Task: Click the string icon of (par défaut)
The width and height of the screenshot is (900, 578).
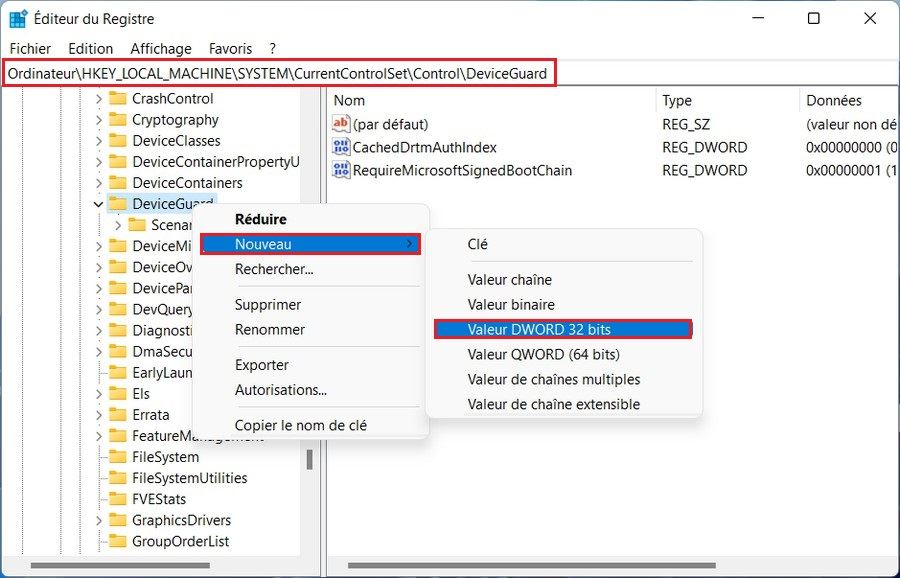Action: coord(341,124)
